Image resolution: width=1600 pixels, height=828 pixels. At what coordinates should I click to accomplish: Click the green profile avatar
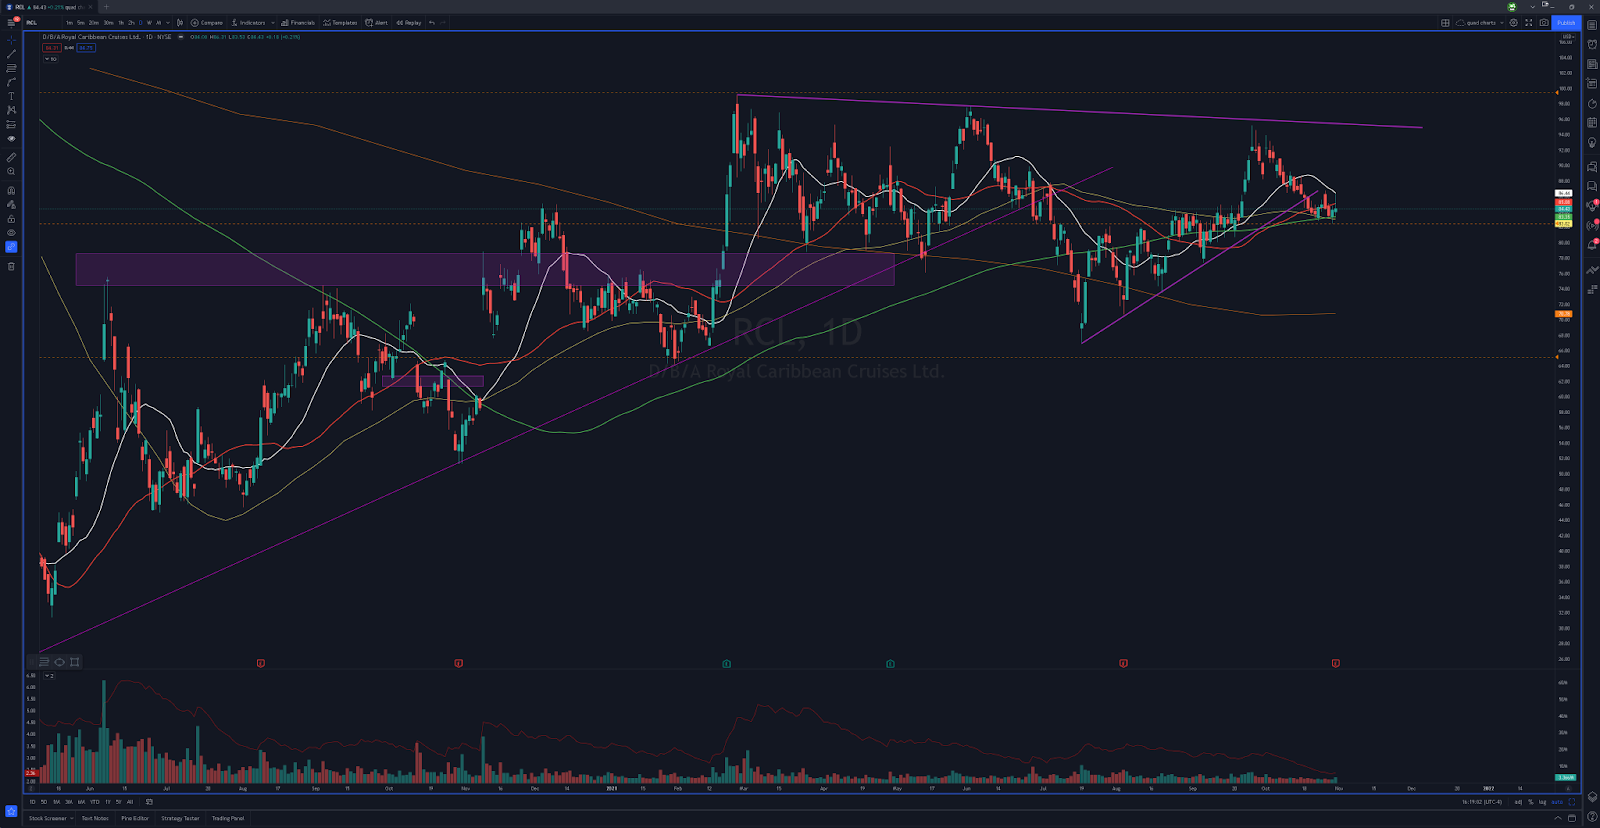1512,7
